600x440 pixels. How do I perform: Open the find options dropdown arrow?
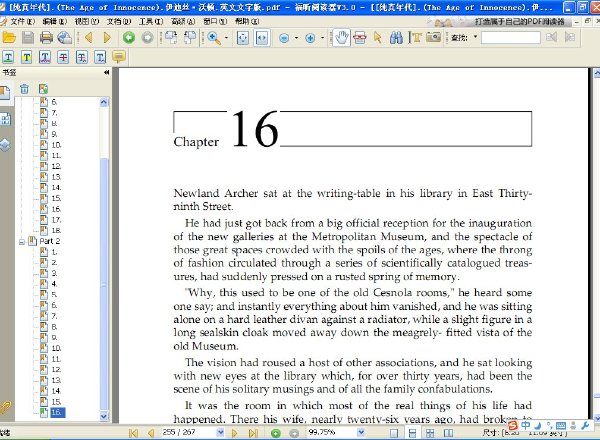coord(475,37)
